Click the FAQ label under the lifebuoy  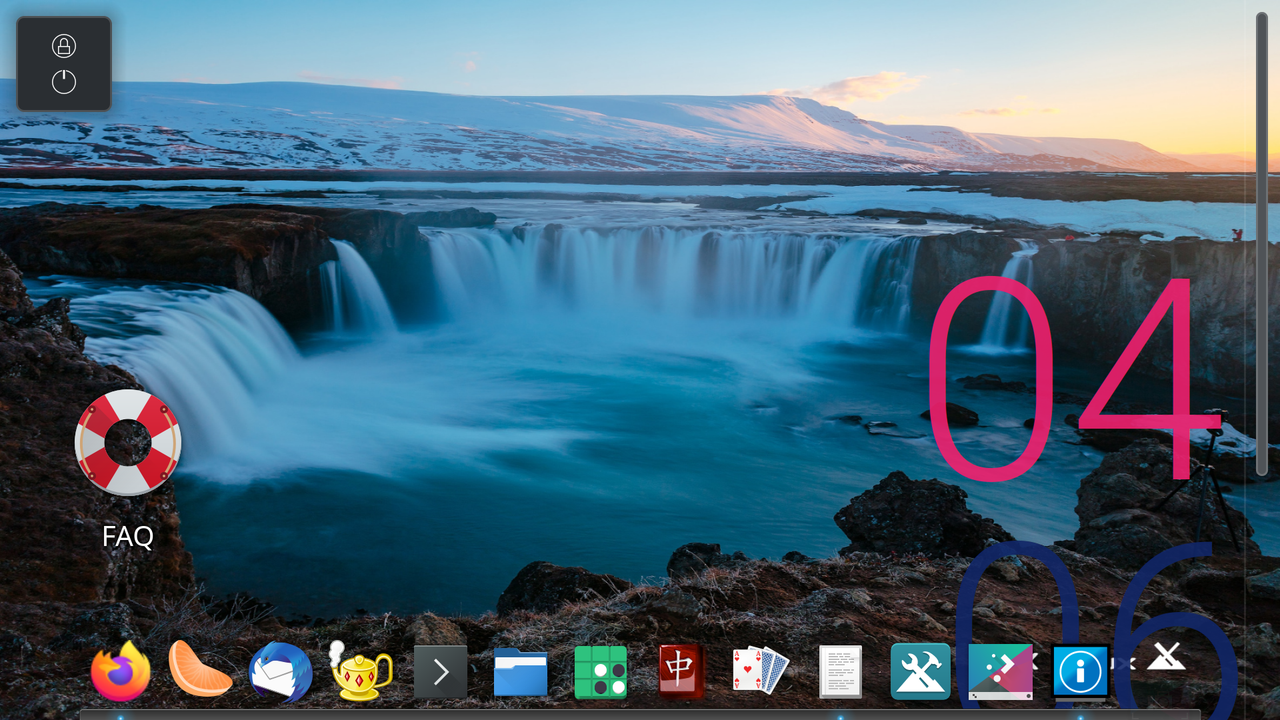128,537
